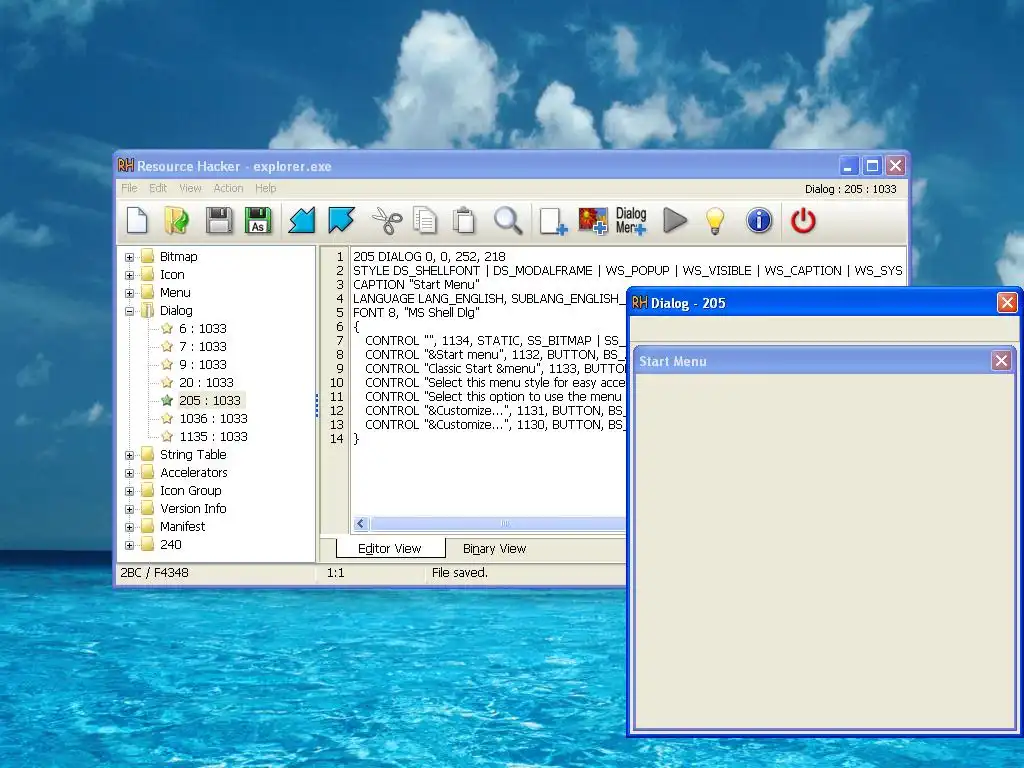This screenshot has width=1024, height=768.
Task: Click the red power exit icon
Action: coord(803,220)
